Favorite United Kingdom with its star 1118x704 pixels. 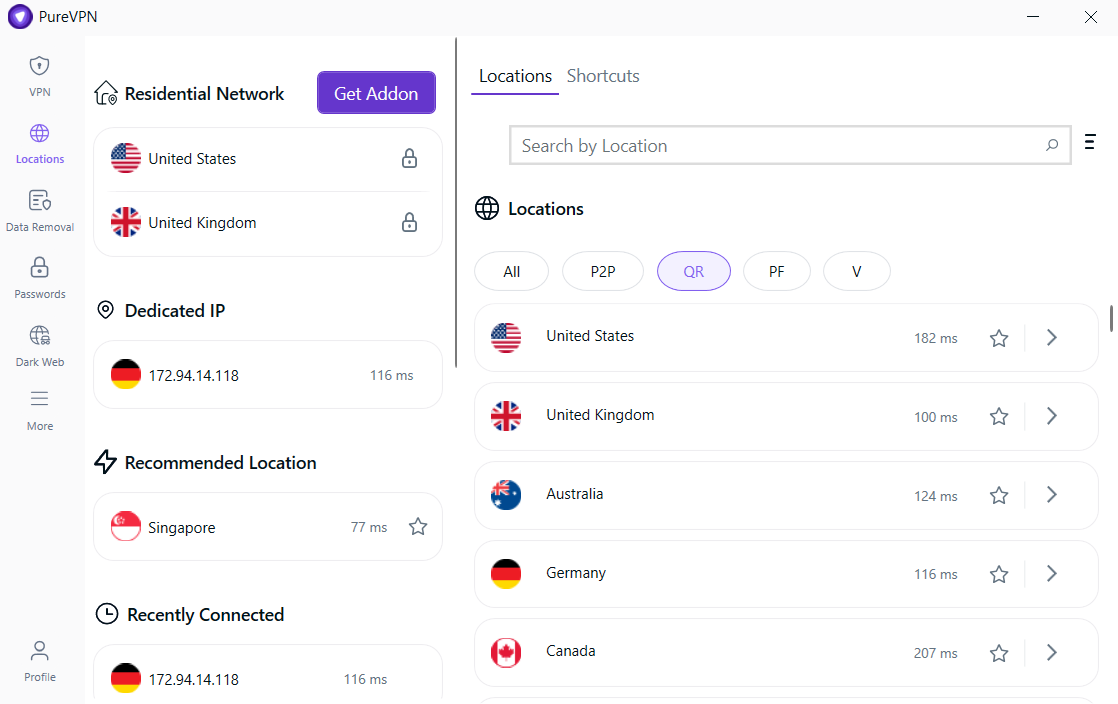pyautogui.click(x=999, y=417)
